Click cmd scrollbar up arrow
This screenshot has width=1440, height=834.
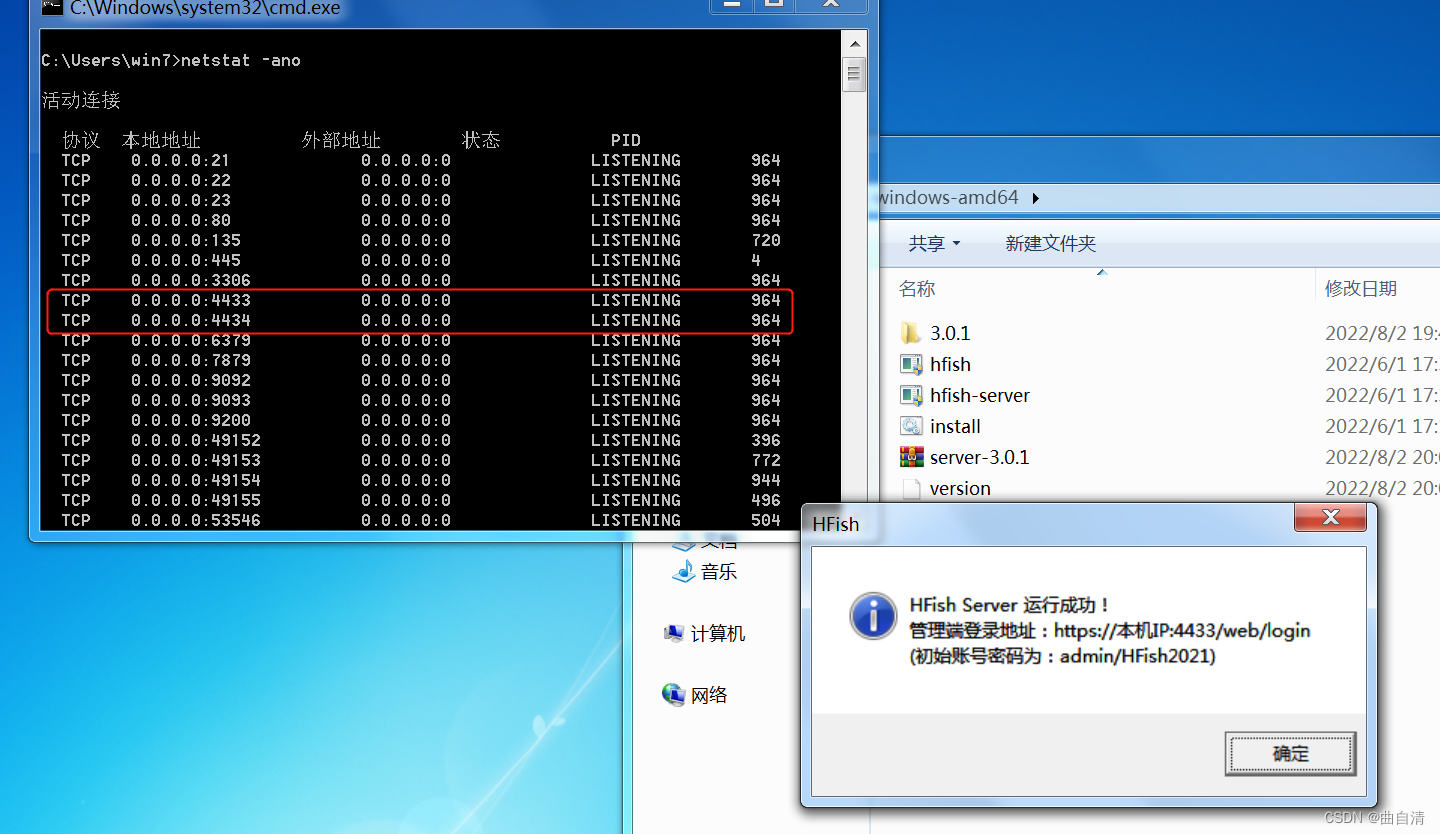[x=854, y=44]
